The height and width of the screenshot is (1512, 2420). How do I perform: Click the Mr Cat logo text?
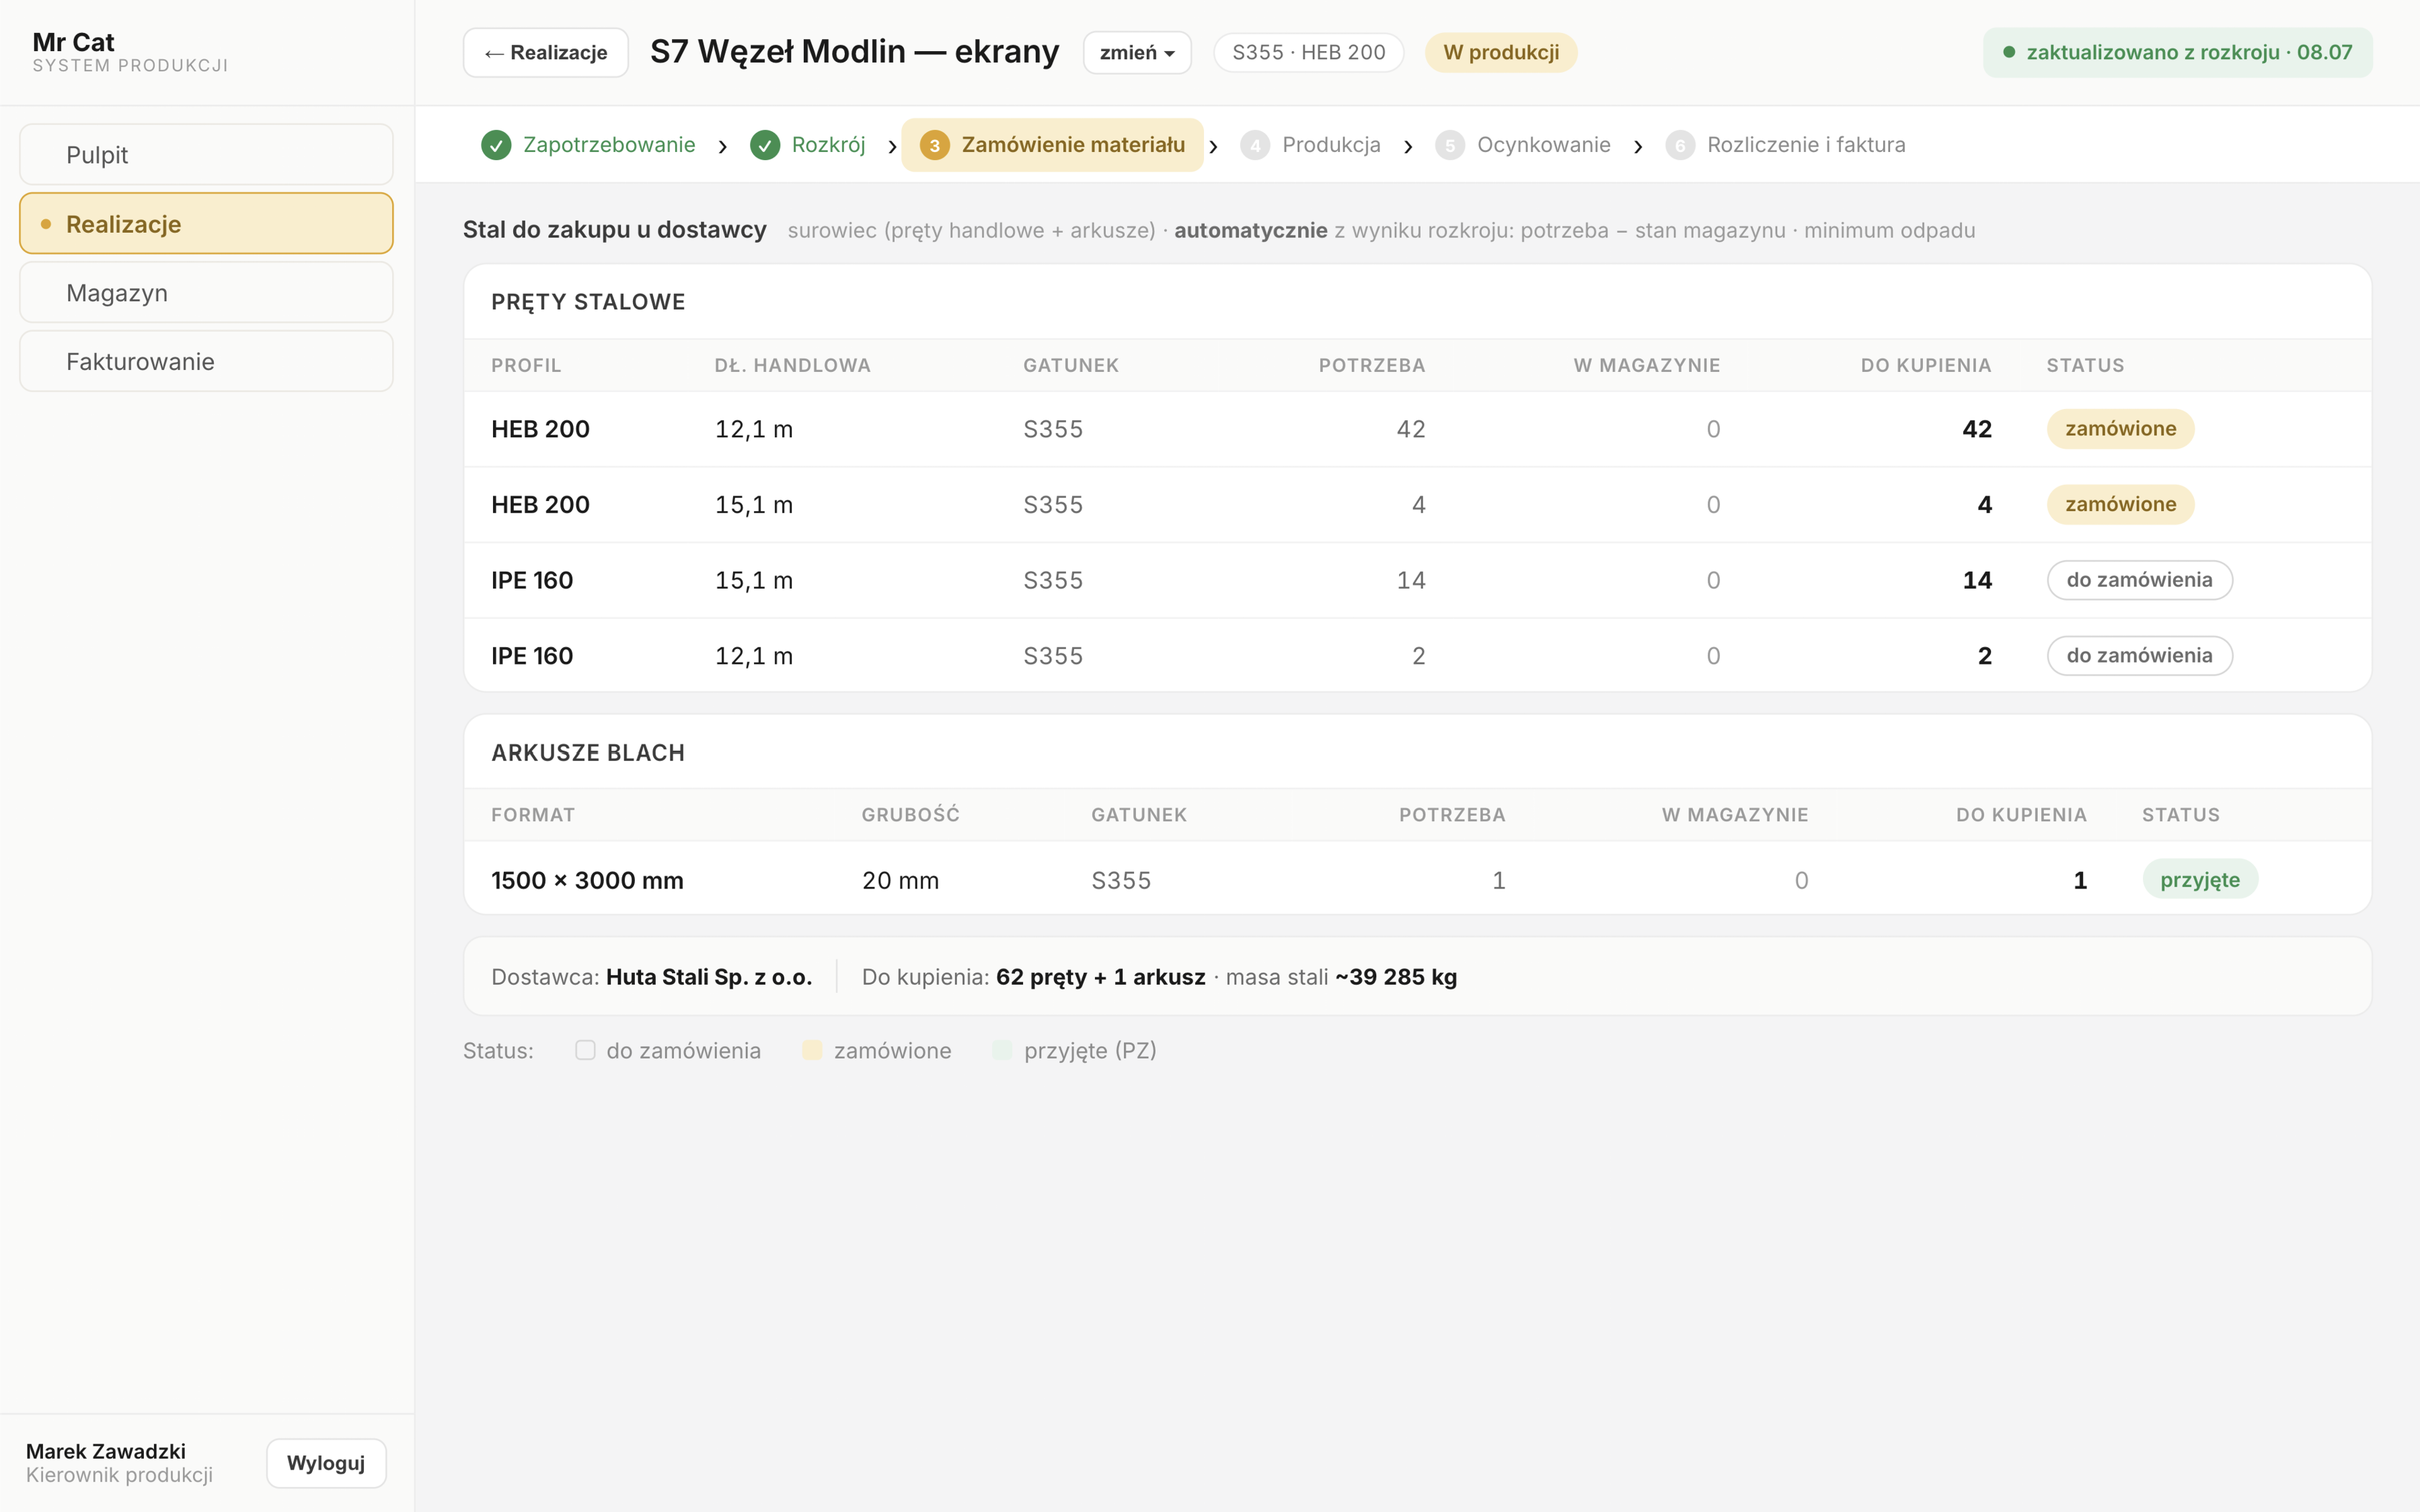pos(73,42)
